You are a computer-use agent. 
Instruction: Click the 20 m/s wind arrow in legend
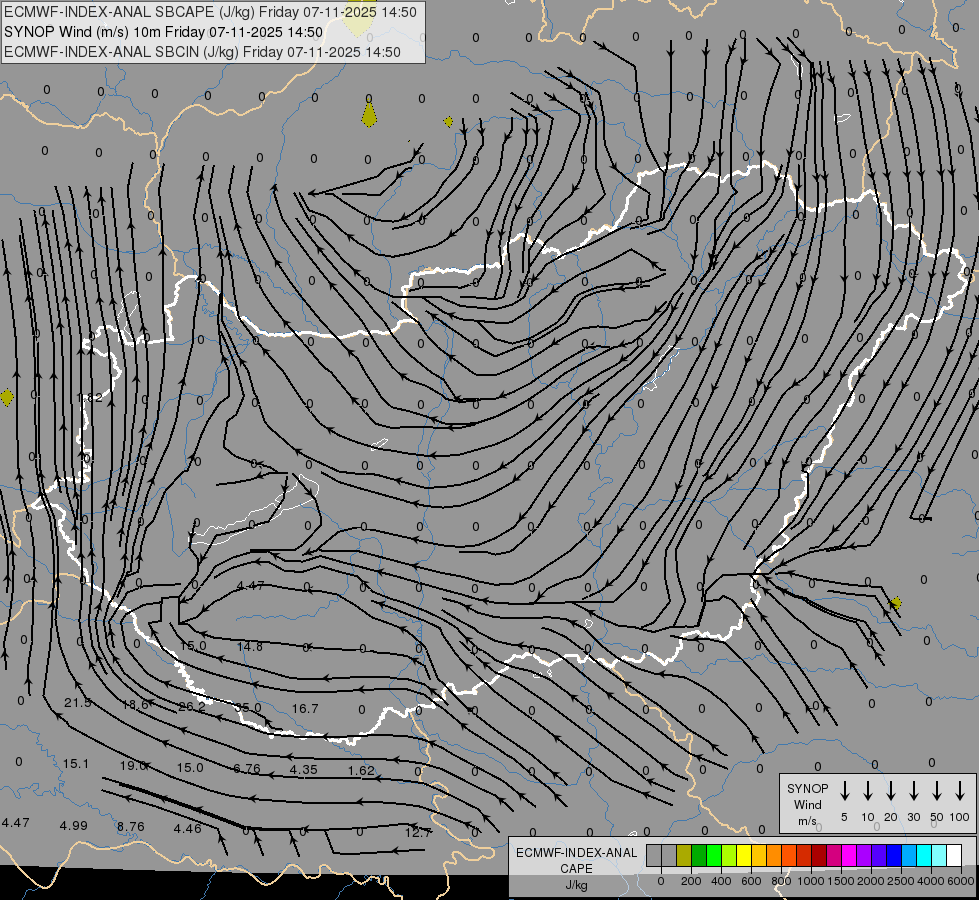click(890, 791)
